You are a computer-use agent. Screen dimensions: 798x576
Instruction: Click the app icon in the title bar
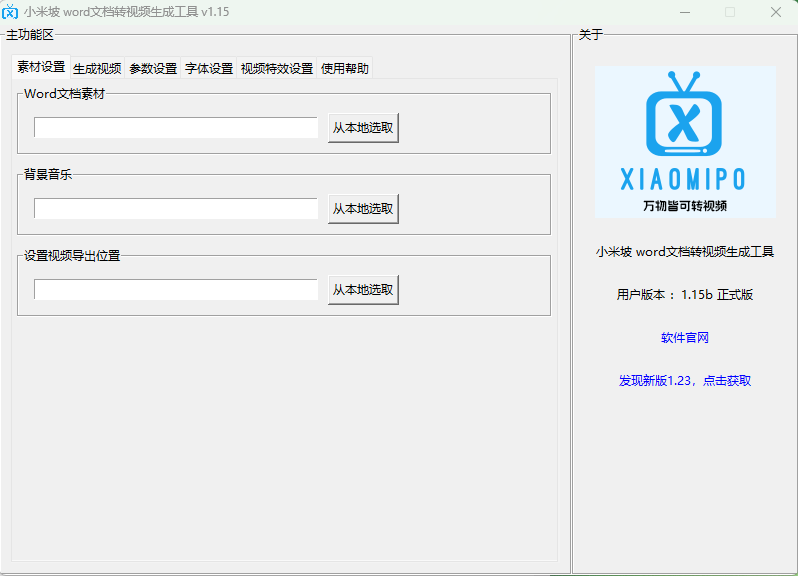10,12
